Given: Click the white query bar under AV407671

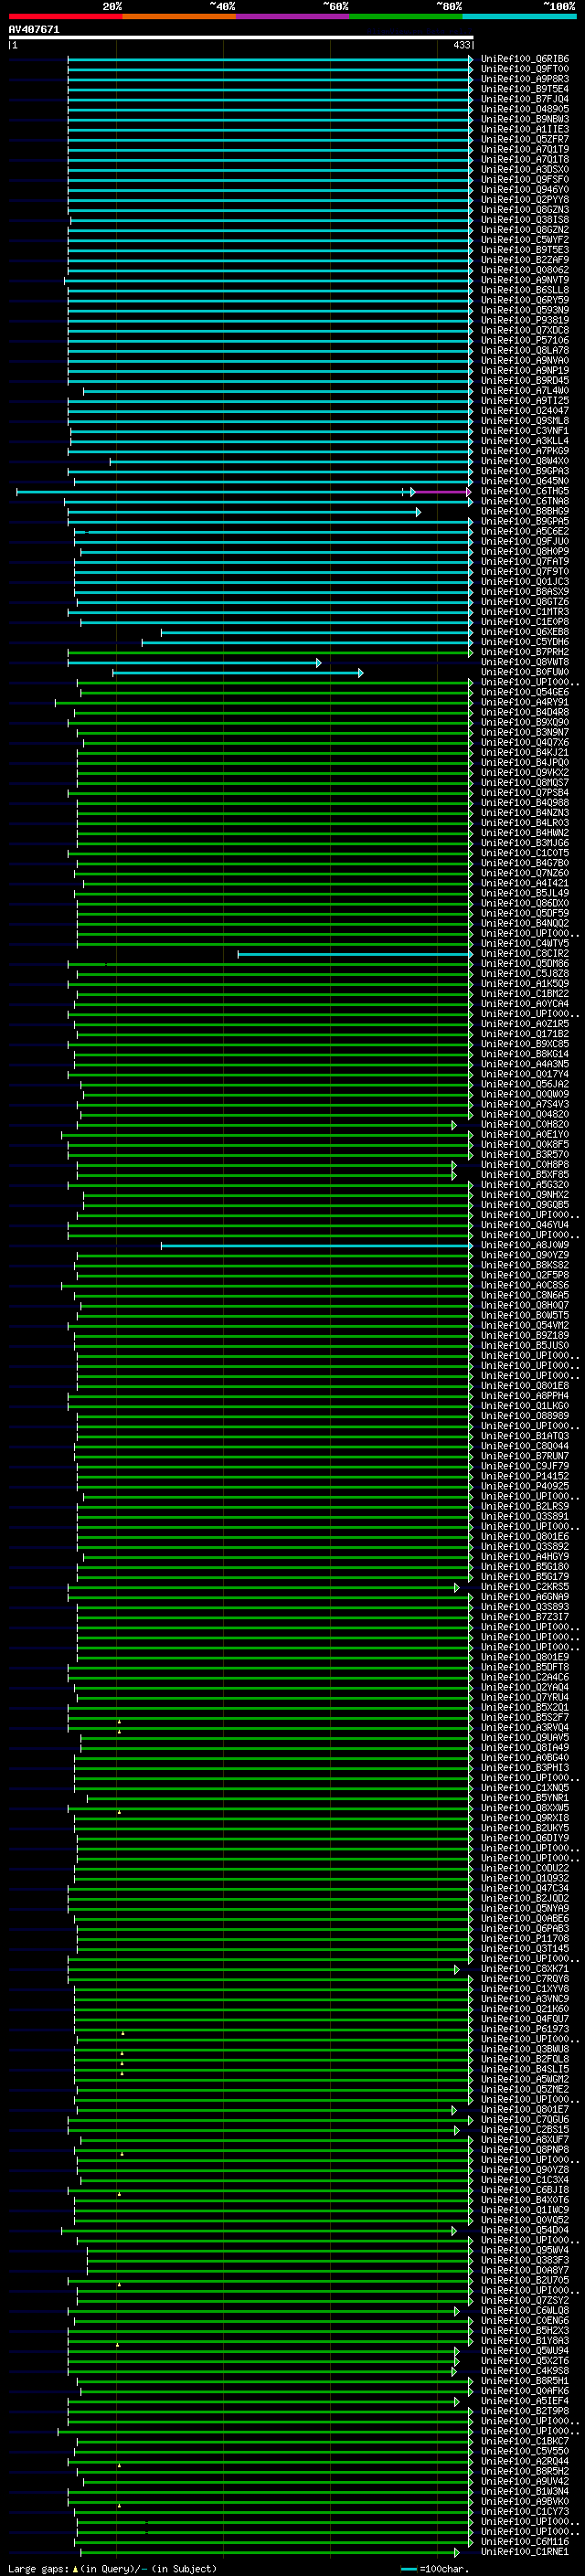Looking at the screenshot, I should pyautogui.click(x=241, y=38).
